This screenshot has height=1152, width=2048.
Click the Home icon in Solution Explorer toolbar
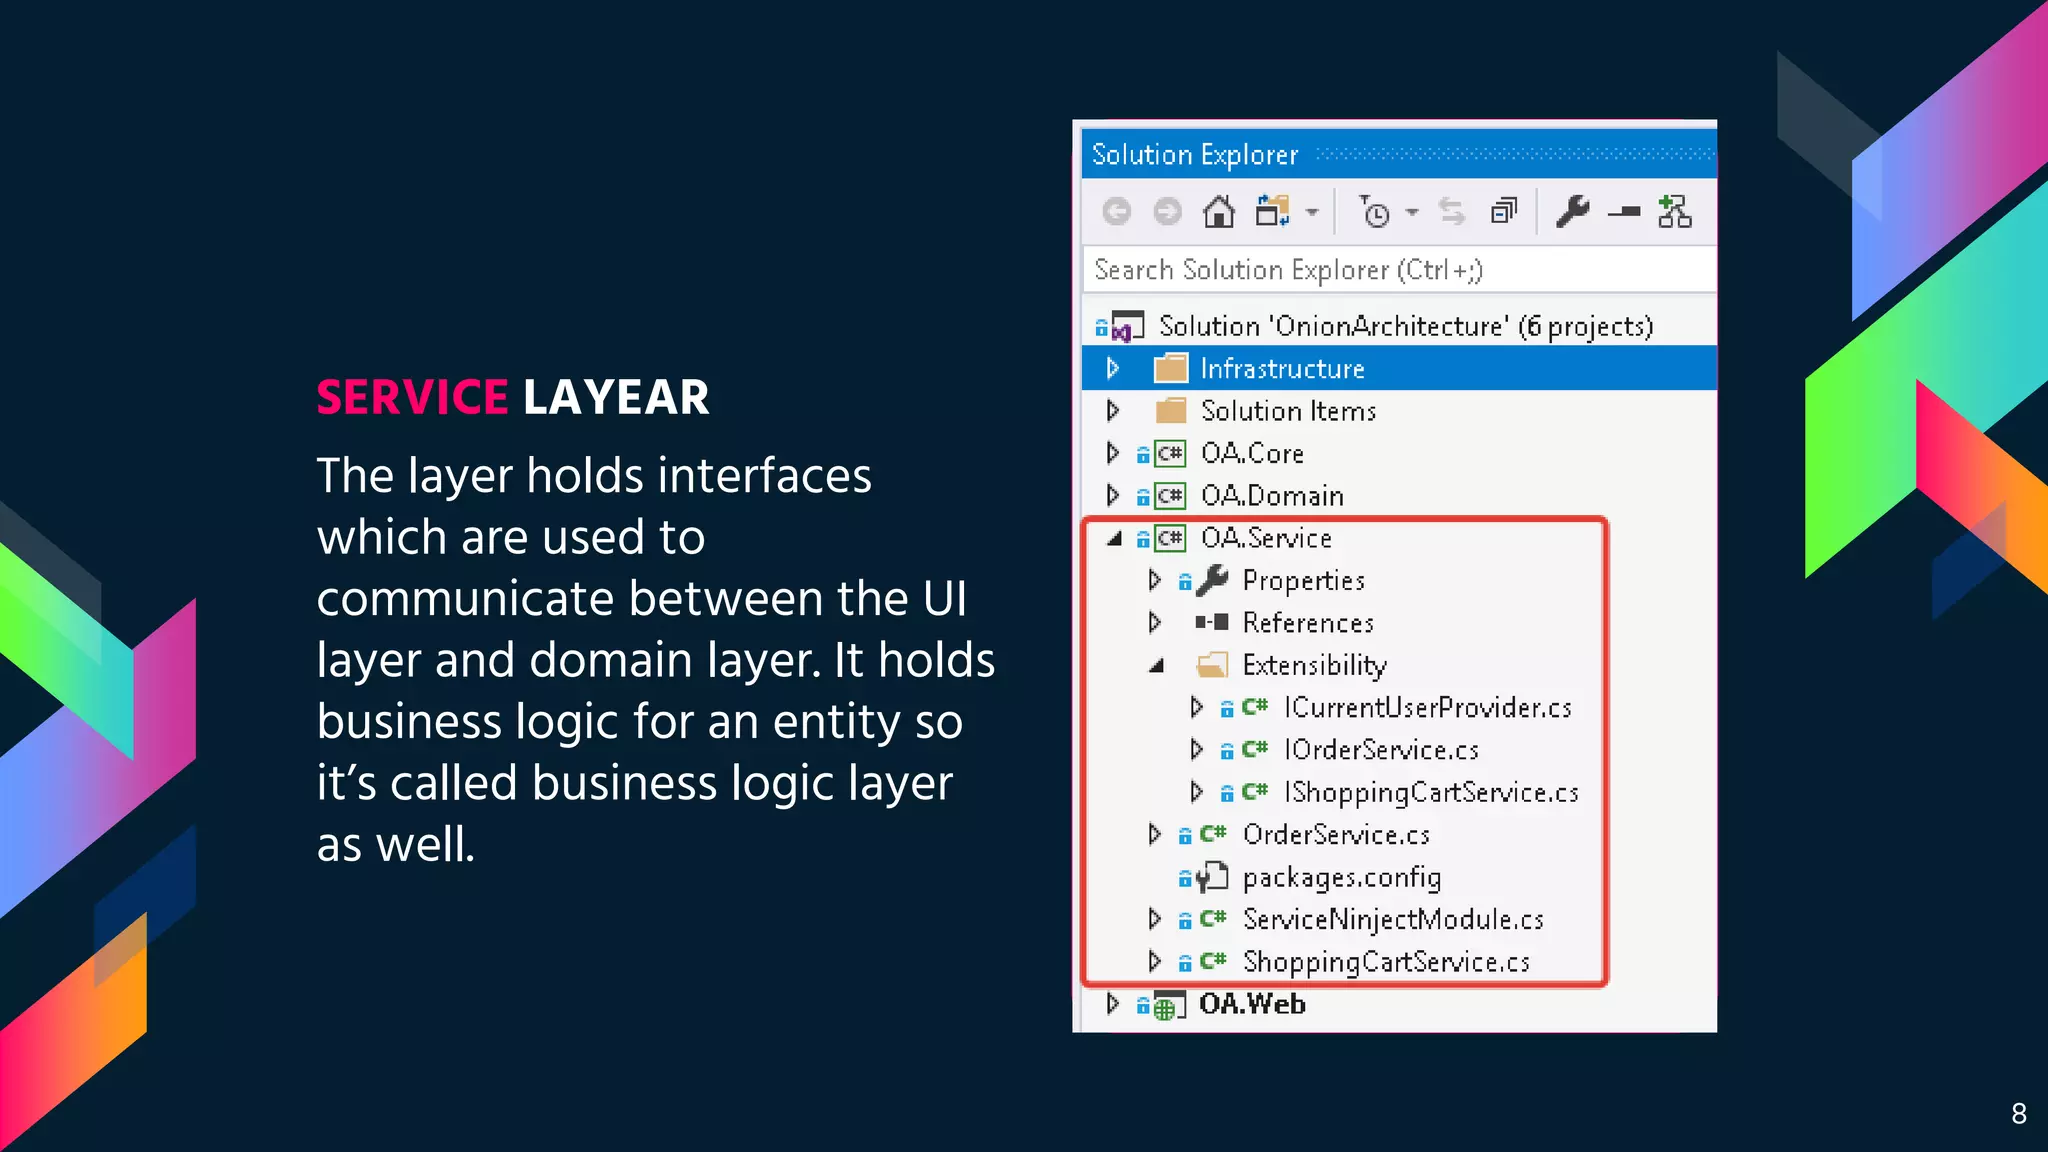tap(1218, 212)
